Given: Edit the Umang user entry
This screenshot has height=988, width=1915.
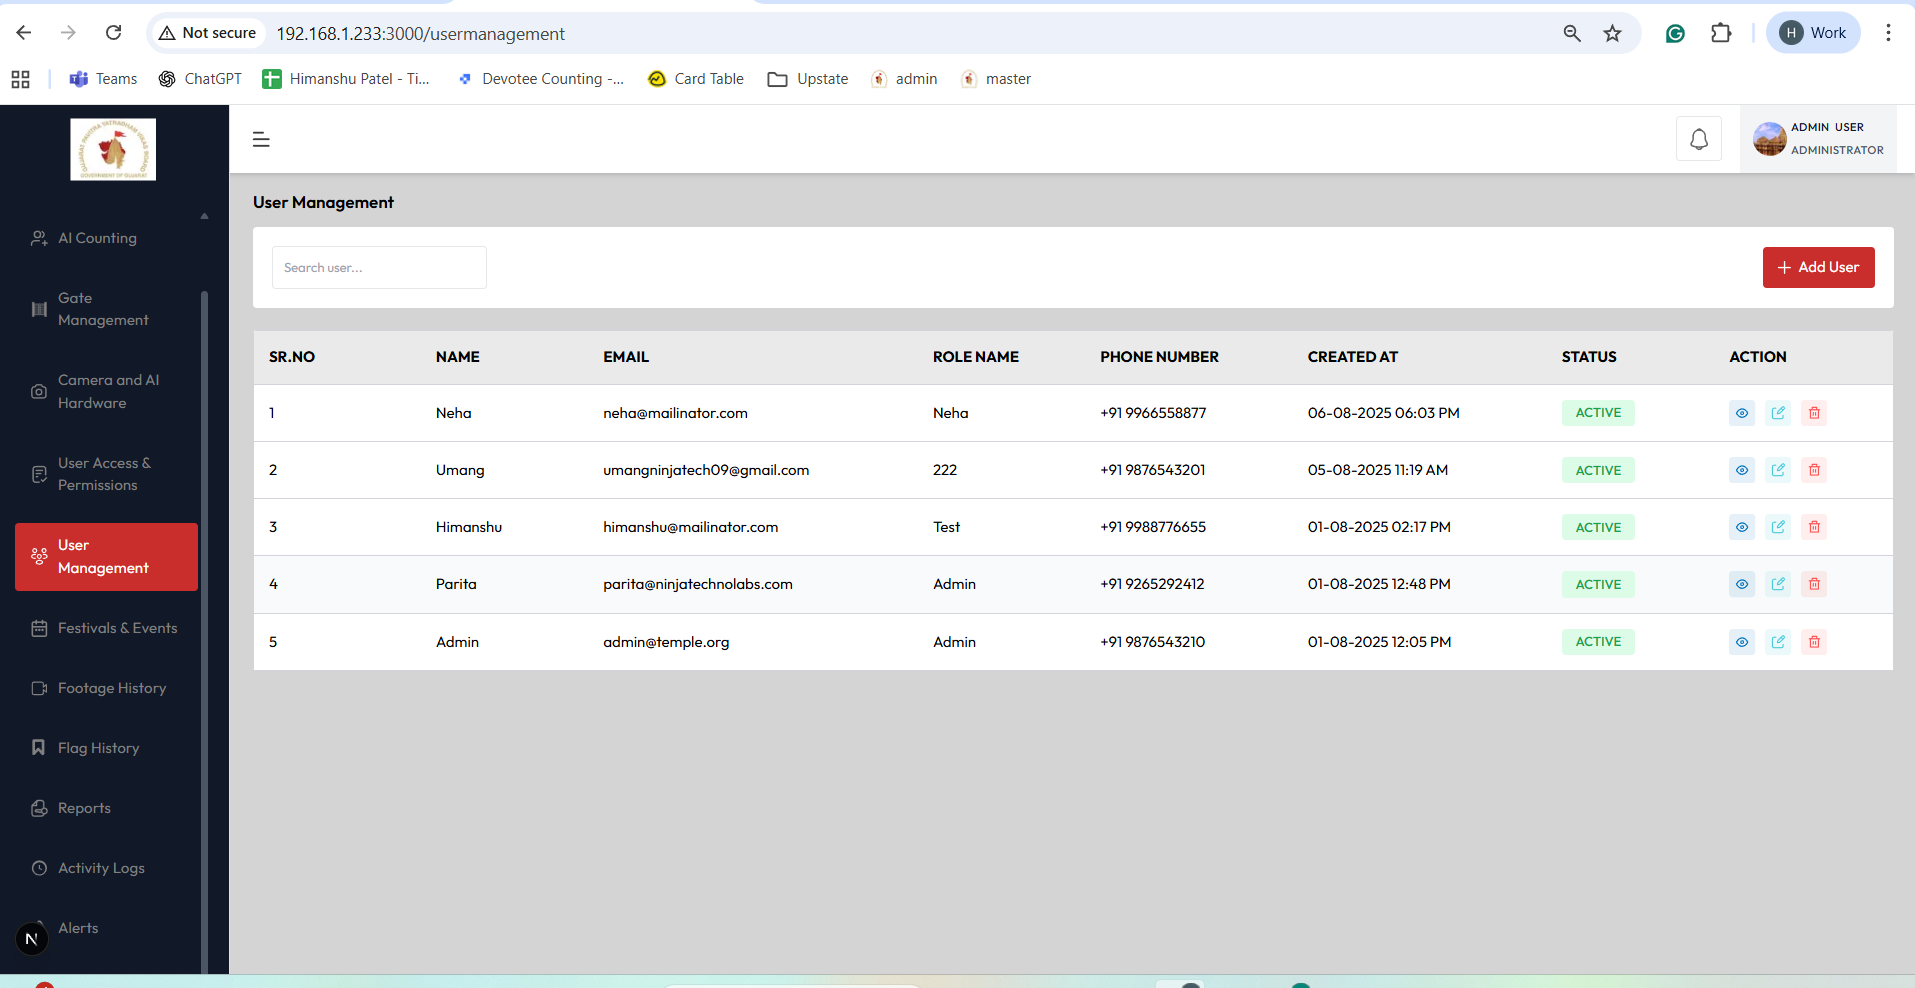Looking at the screenshot, I should pyautogui.click(x=1778, y=470).
